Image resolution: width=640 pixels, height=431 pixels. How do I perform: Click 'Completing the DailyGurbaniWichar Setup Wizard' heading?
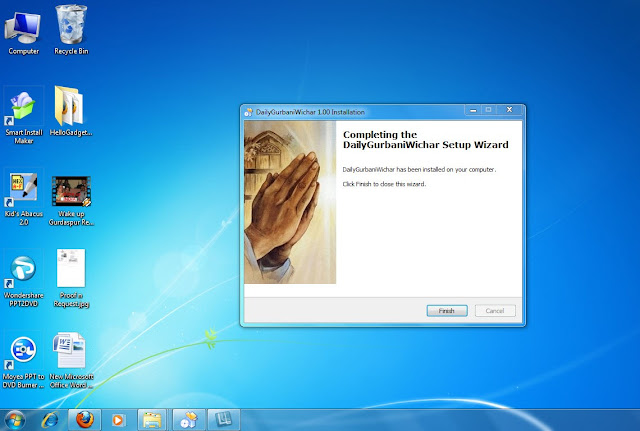[x=426, y=140]
